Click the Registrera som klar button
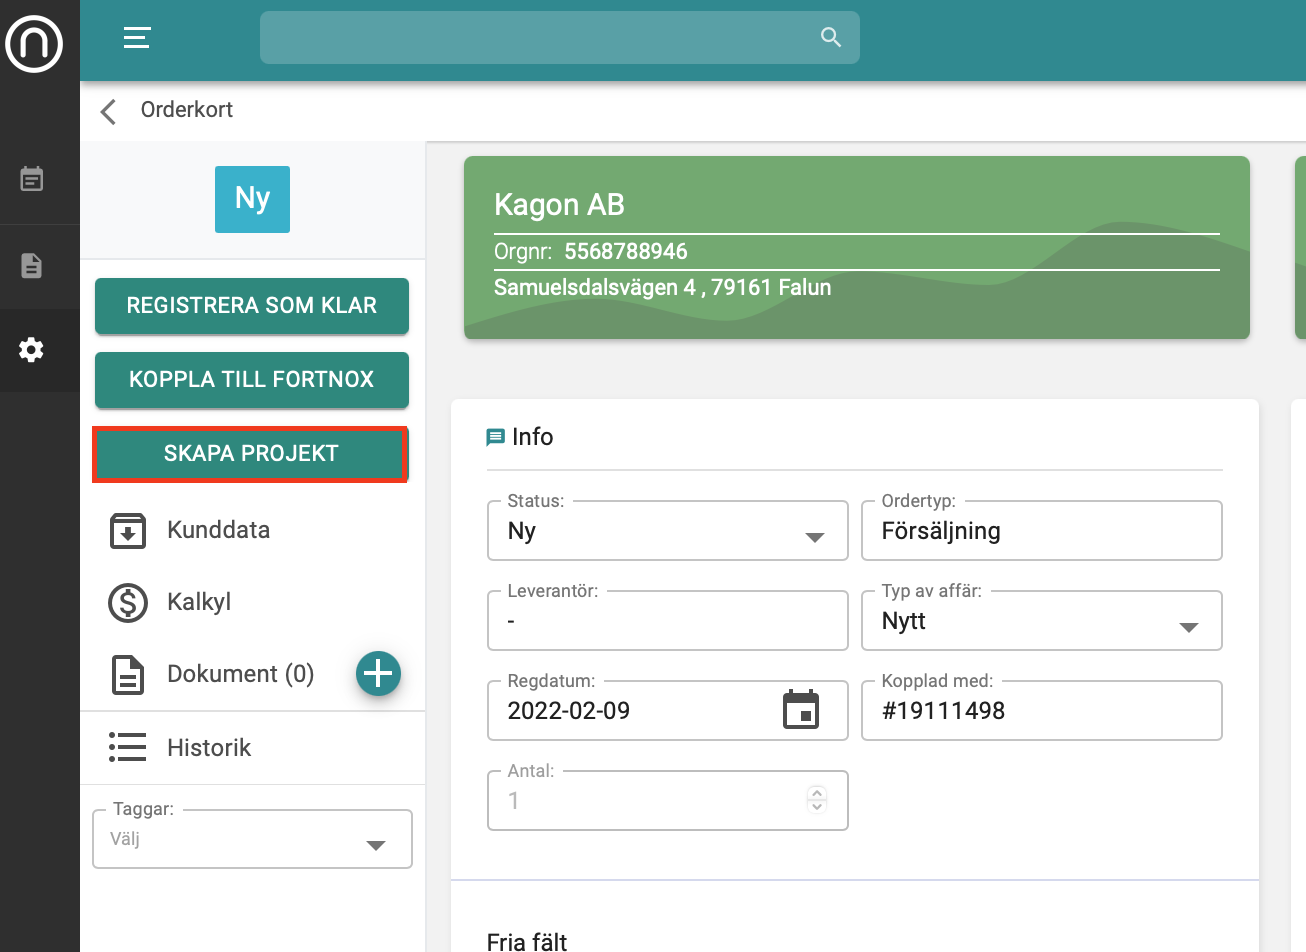The height and width of the screenshot is (952, 1306). (x=252, y=306)
